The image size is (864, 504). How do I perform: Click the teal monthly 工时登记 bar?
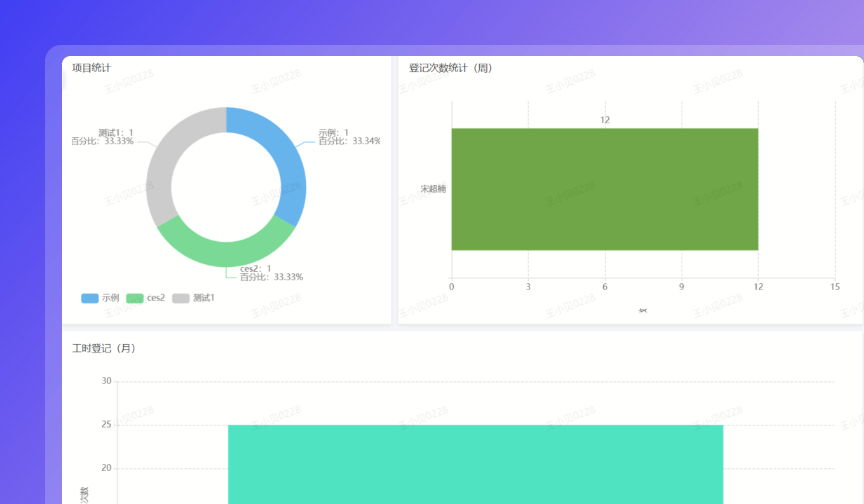tap(476, 464)
